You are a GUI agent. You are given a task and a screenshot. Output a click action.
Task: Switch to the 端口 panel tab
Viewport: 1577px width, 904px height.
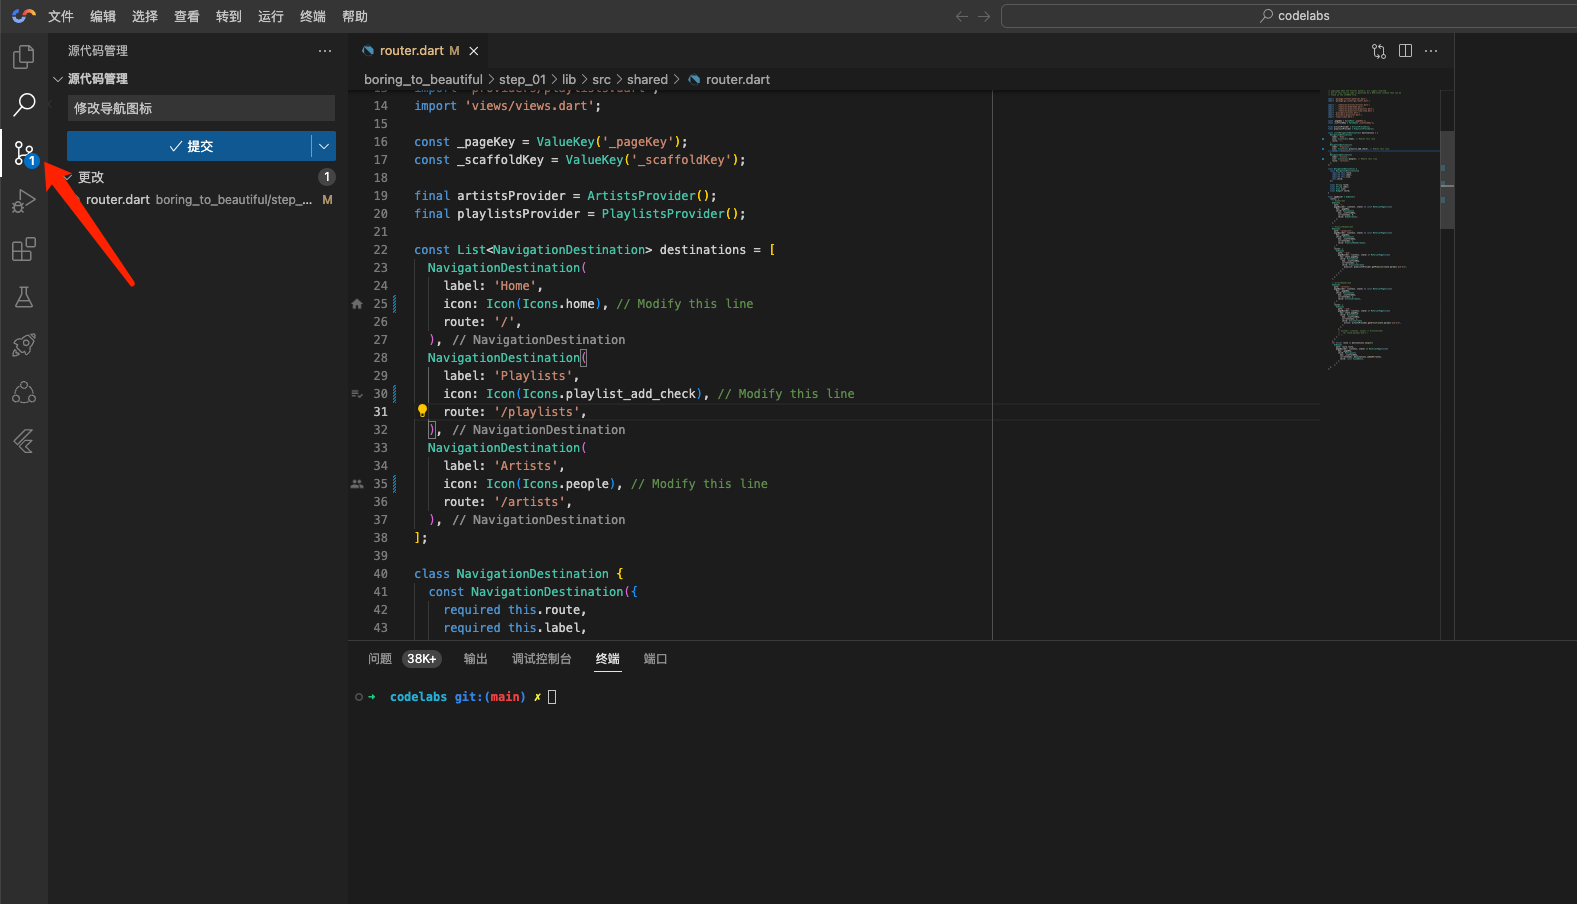[x=656, y=659]
